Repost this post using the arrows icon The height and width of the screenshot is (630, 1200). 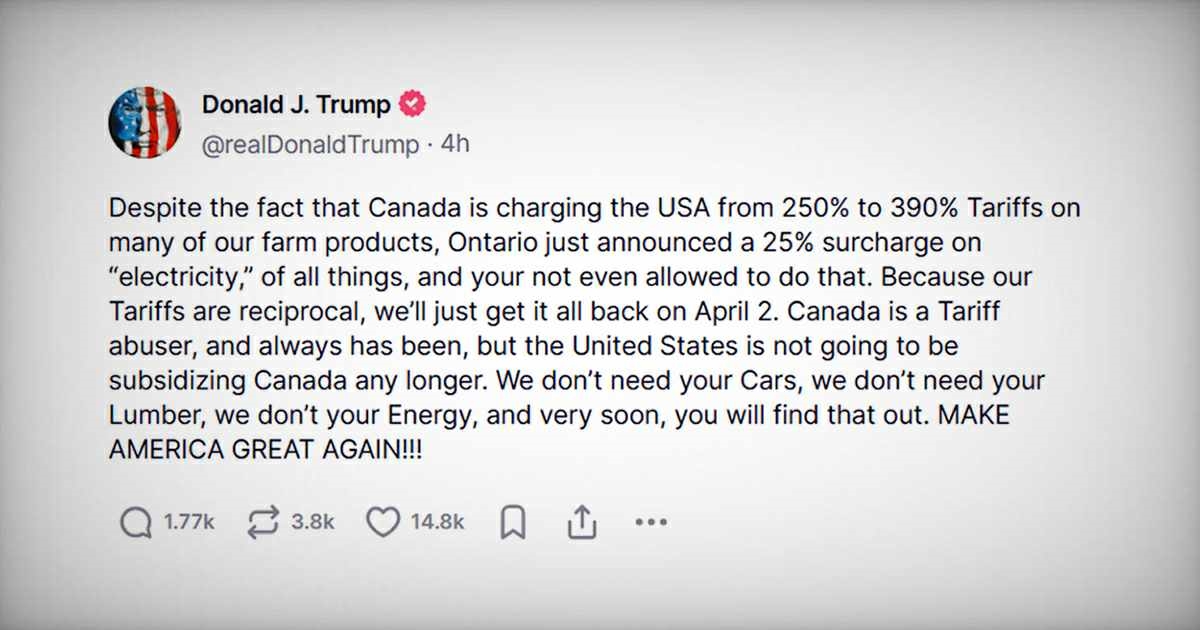(263, 522)
